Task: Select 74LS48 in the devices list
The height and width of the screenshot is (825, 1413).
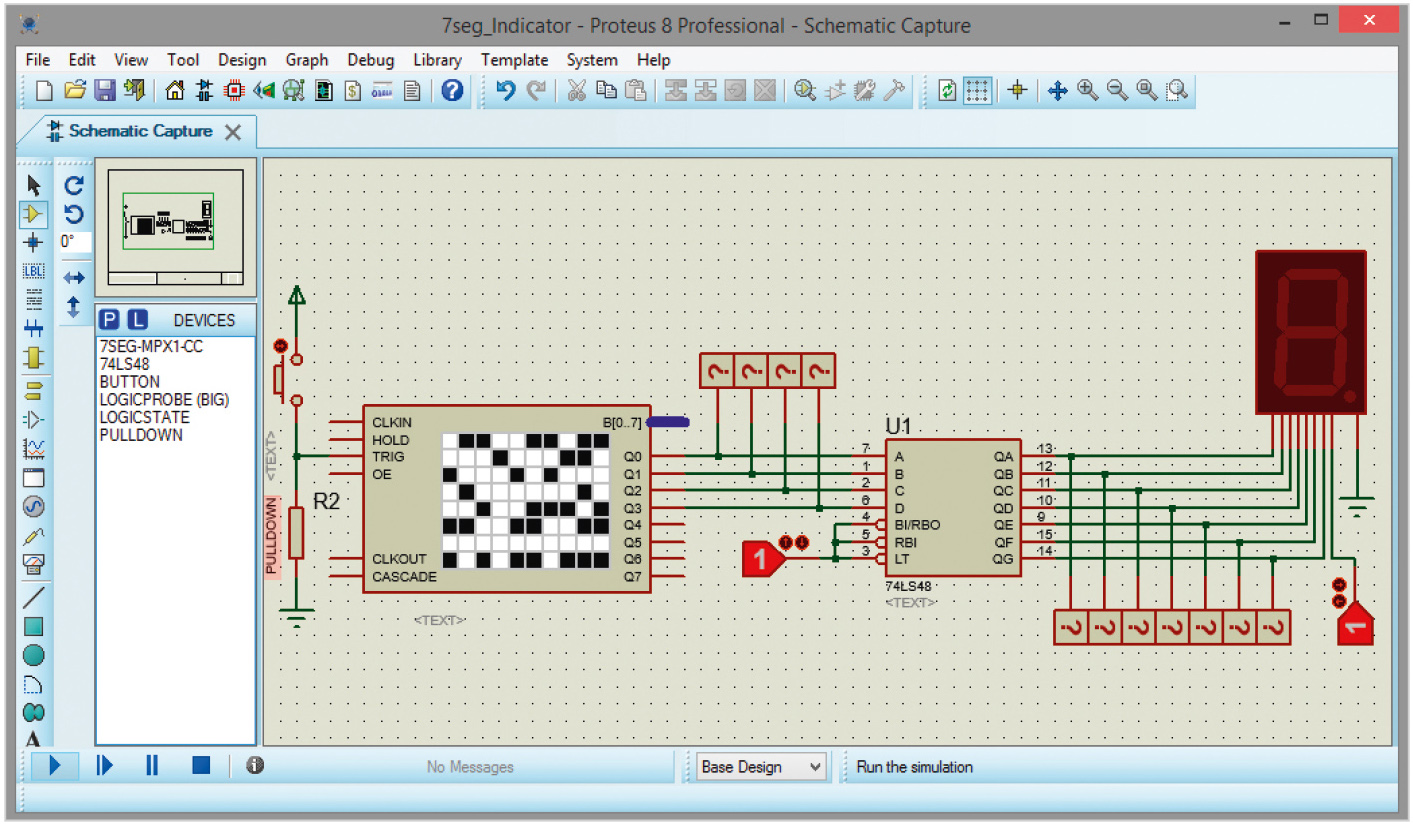Action: click(x=125, y=364)
